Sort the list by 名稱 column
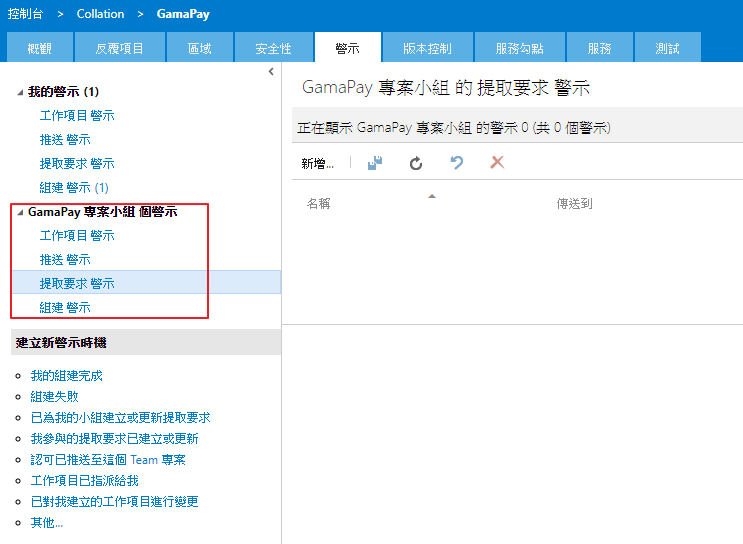743x544 pixels. click(x=319, y=203)
